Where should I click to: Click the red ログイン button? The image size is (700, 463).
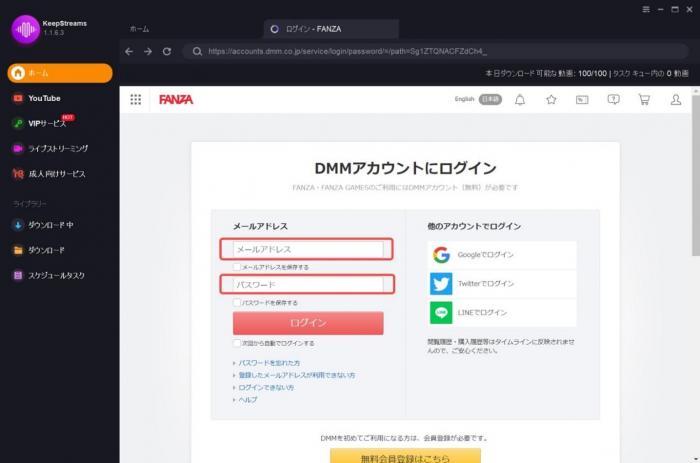308,323
